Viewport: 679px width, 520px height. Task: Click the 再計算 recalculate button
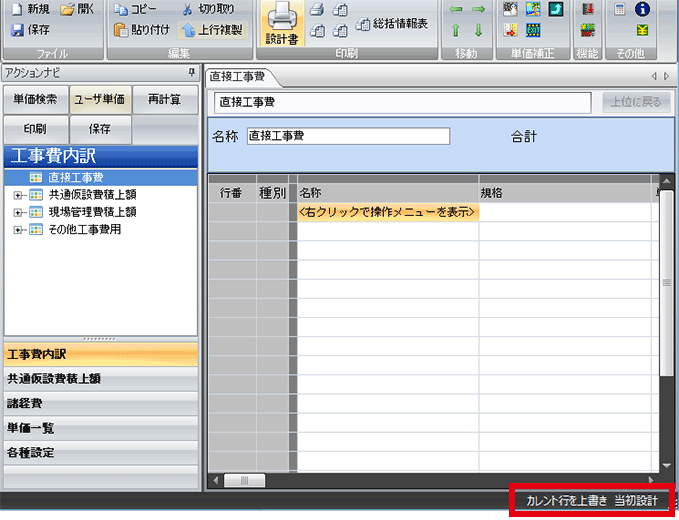(x=165, y=100)
